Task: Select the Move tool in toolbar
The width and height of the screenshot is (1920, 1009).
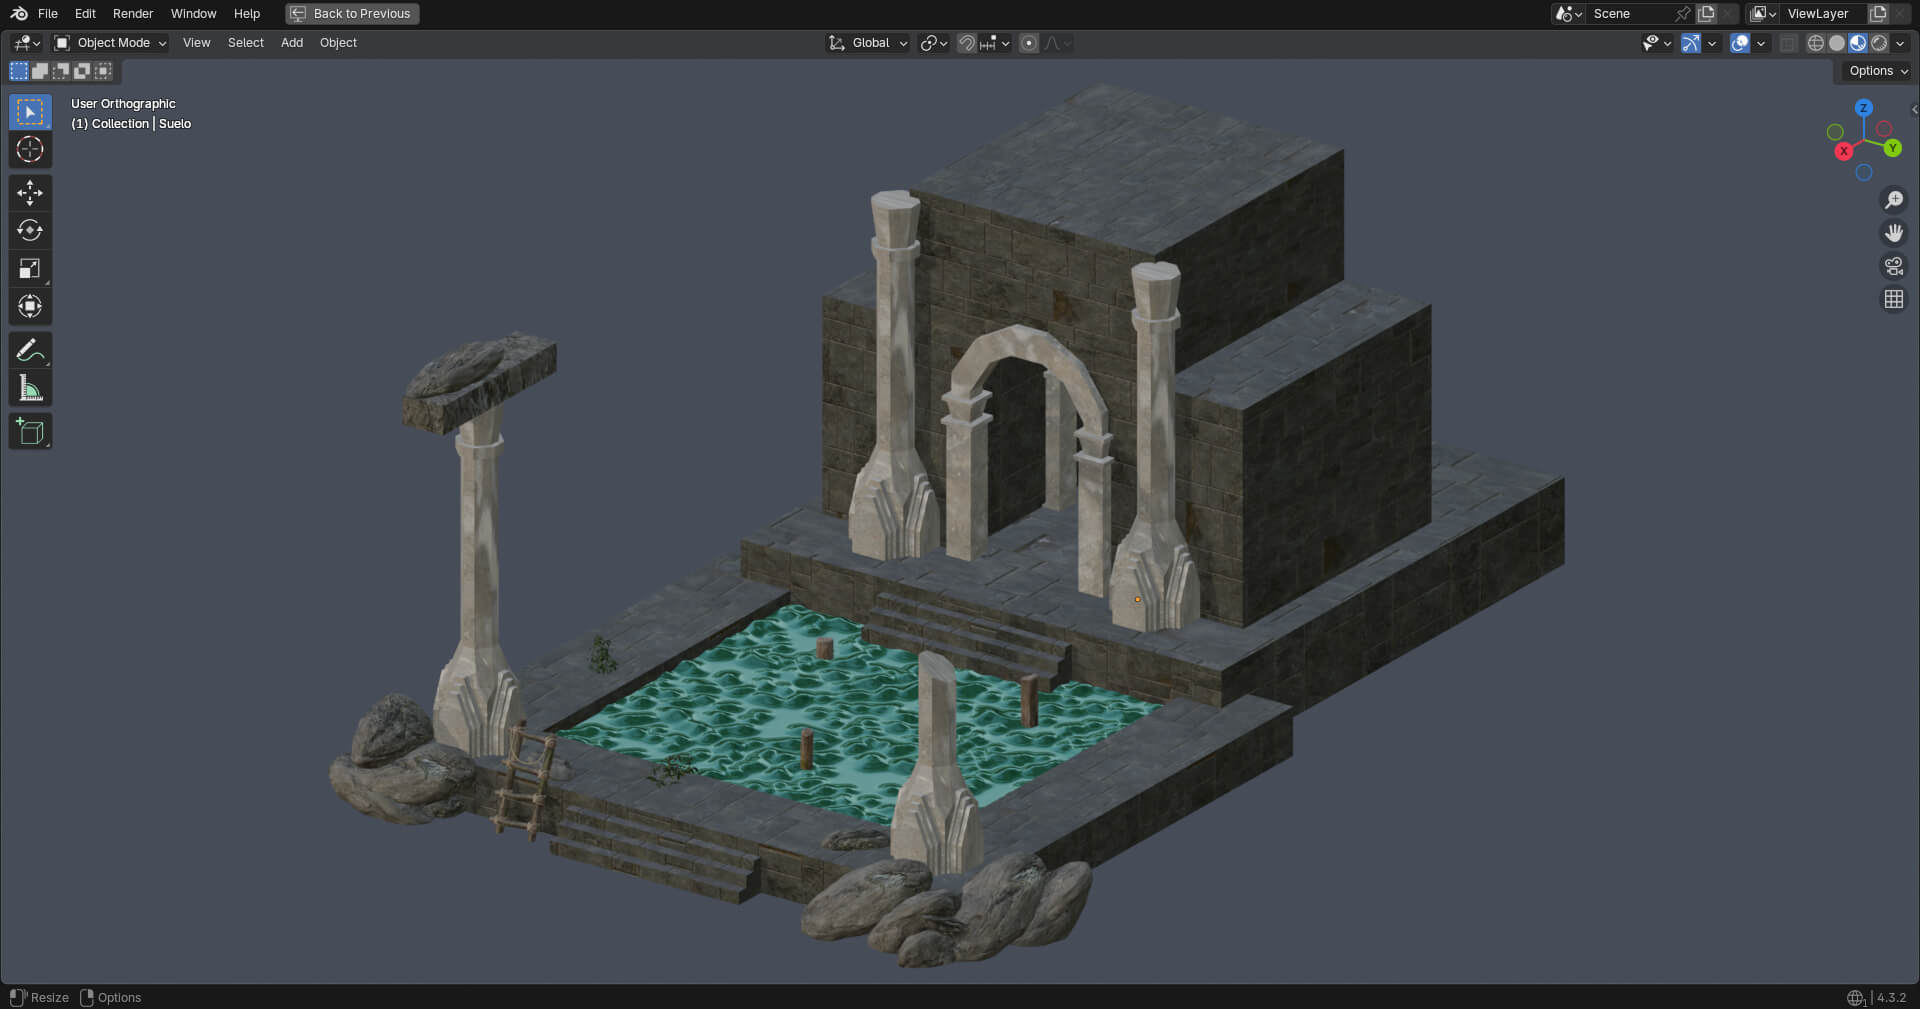Action: coord(30,192)
